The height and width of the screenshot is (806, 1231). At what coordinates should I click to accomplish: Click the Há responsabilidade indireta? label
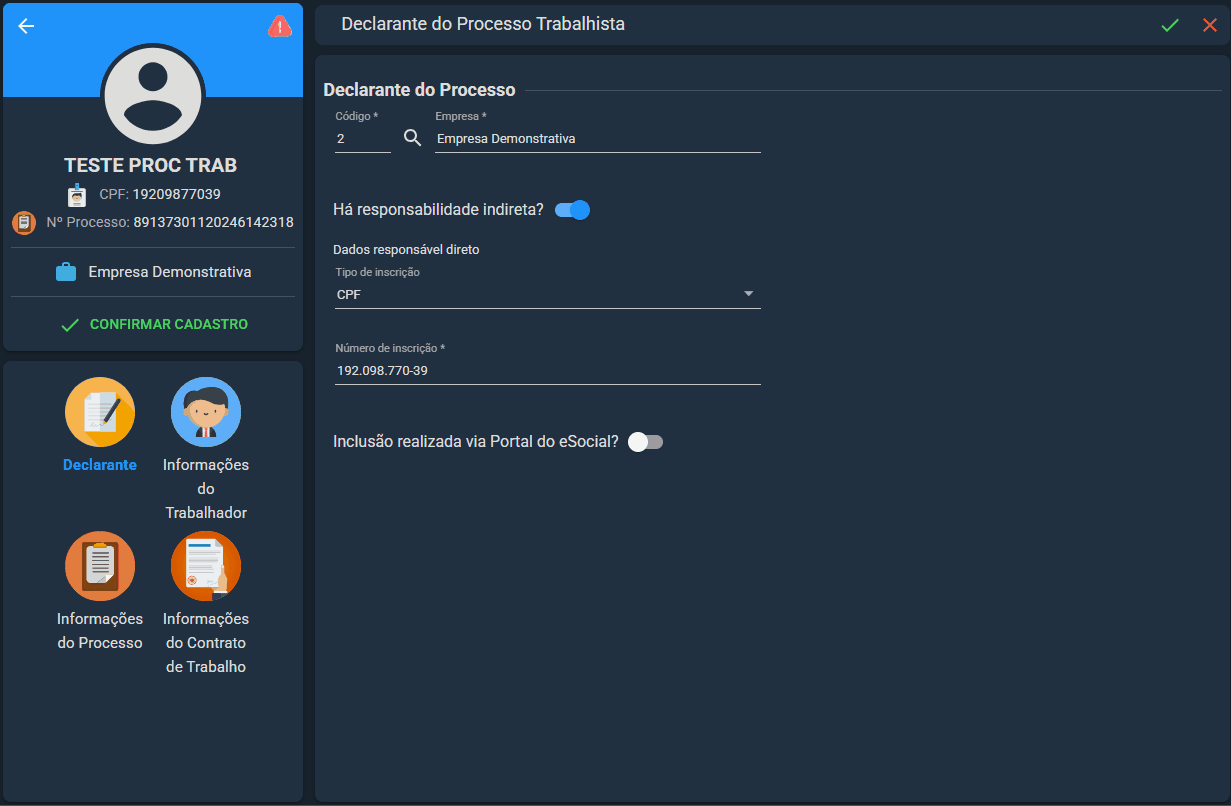[438, 210]
